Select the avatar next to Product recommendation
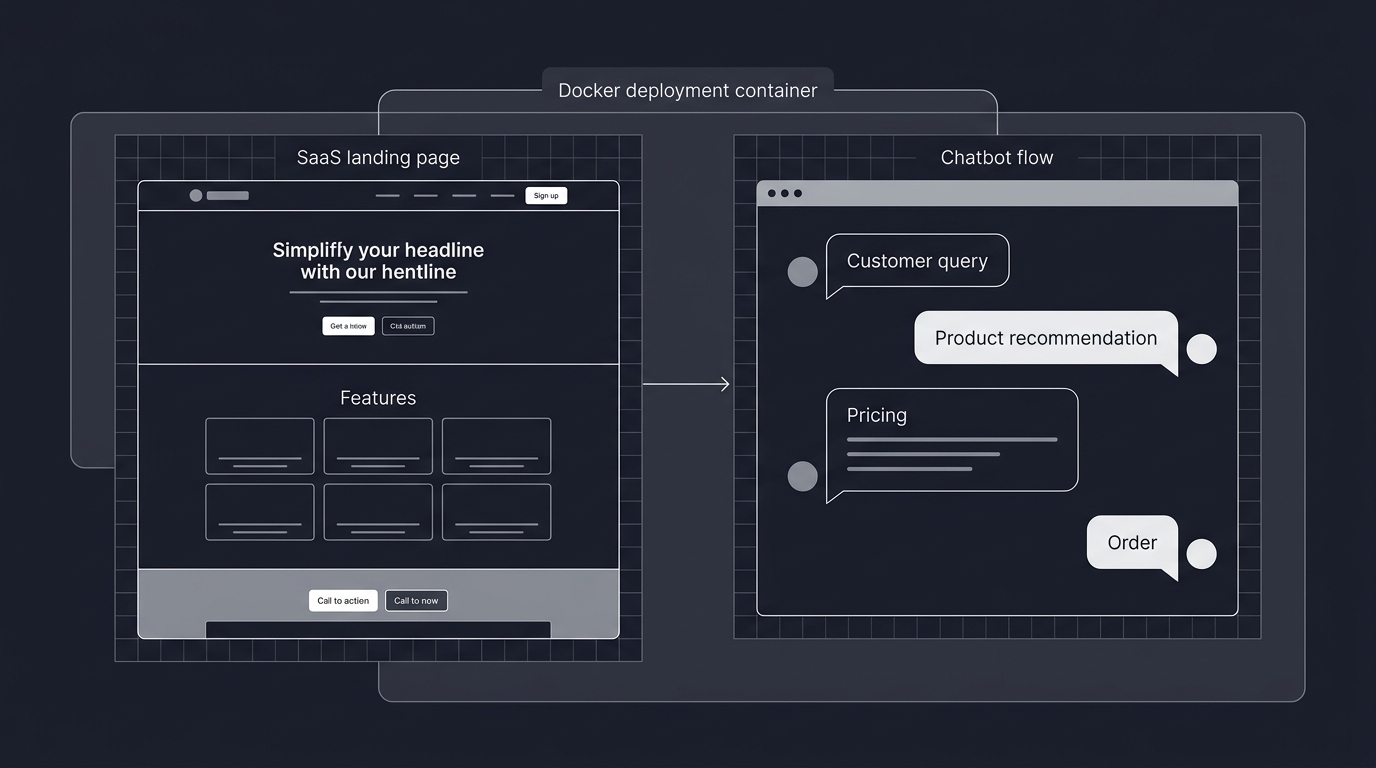Viewport: 1376px width, 768px height. point(1201,348)
